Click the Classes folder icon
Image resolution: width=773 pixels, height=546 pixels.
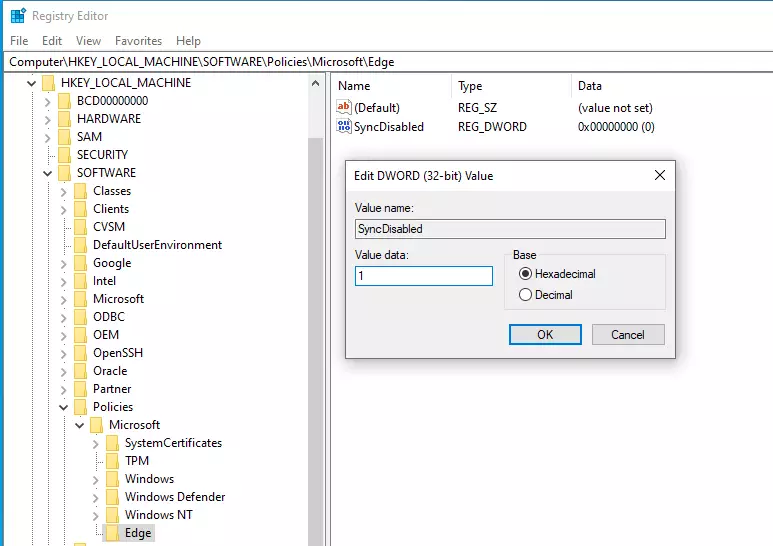(80, 191)
